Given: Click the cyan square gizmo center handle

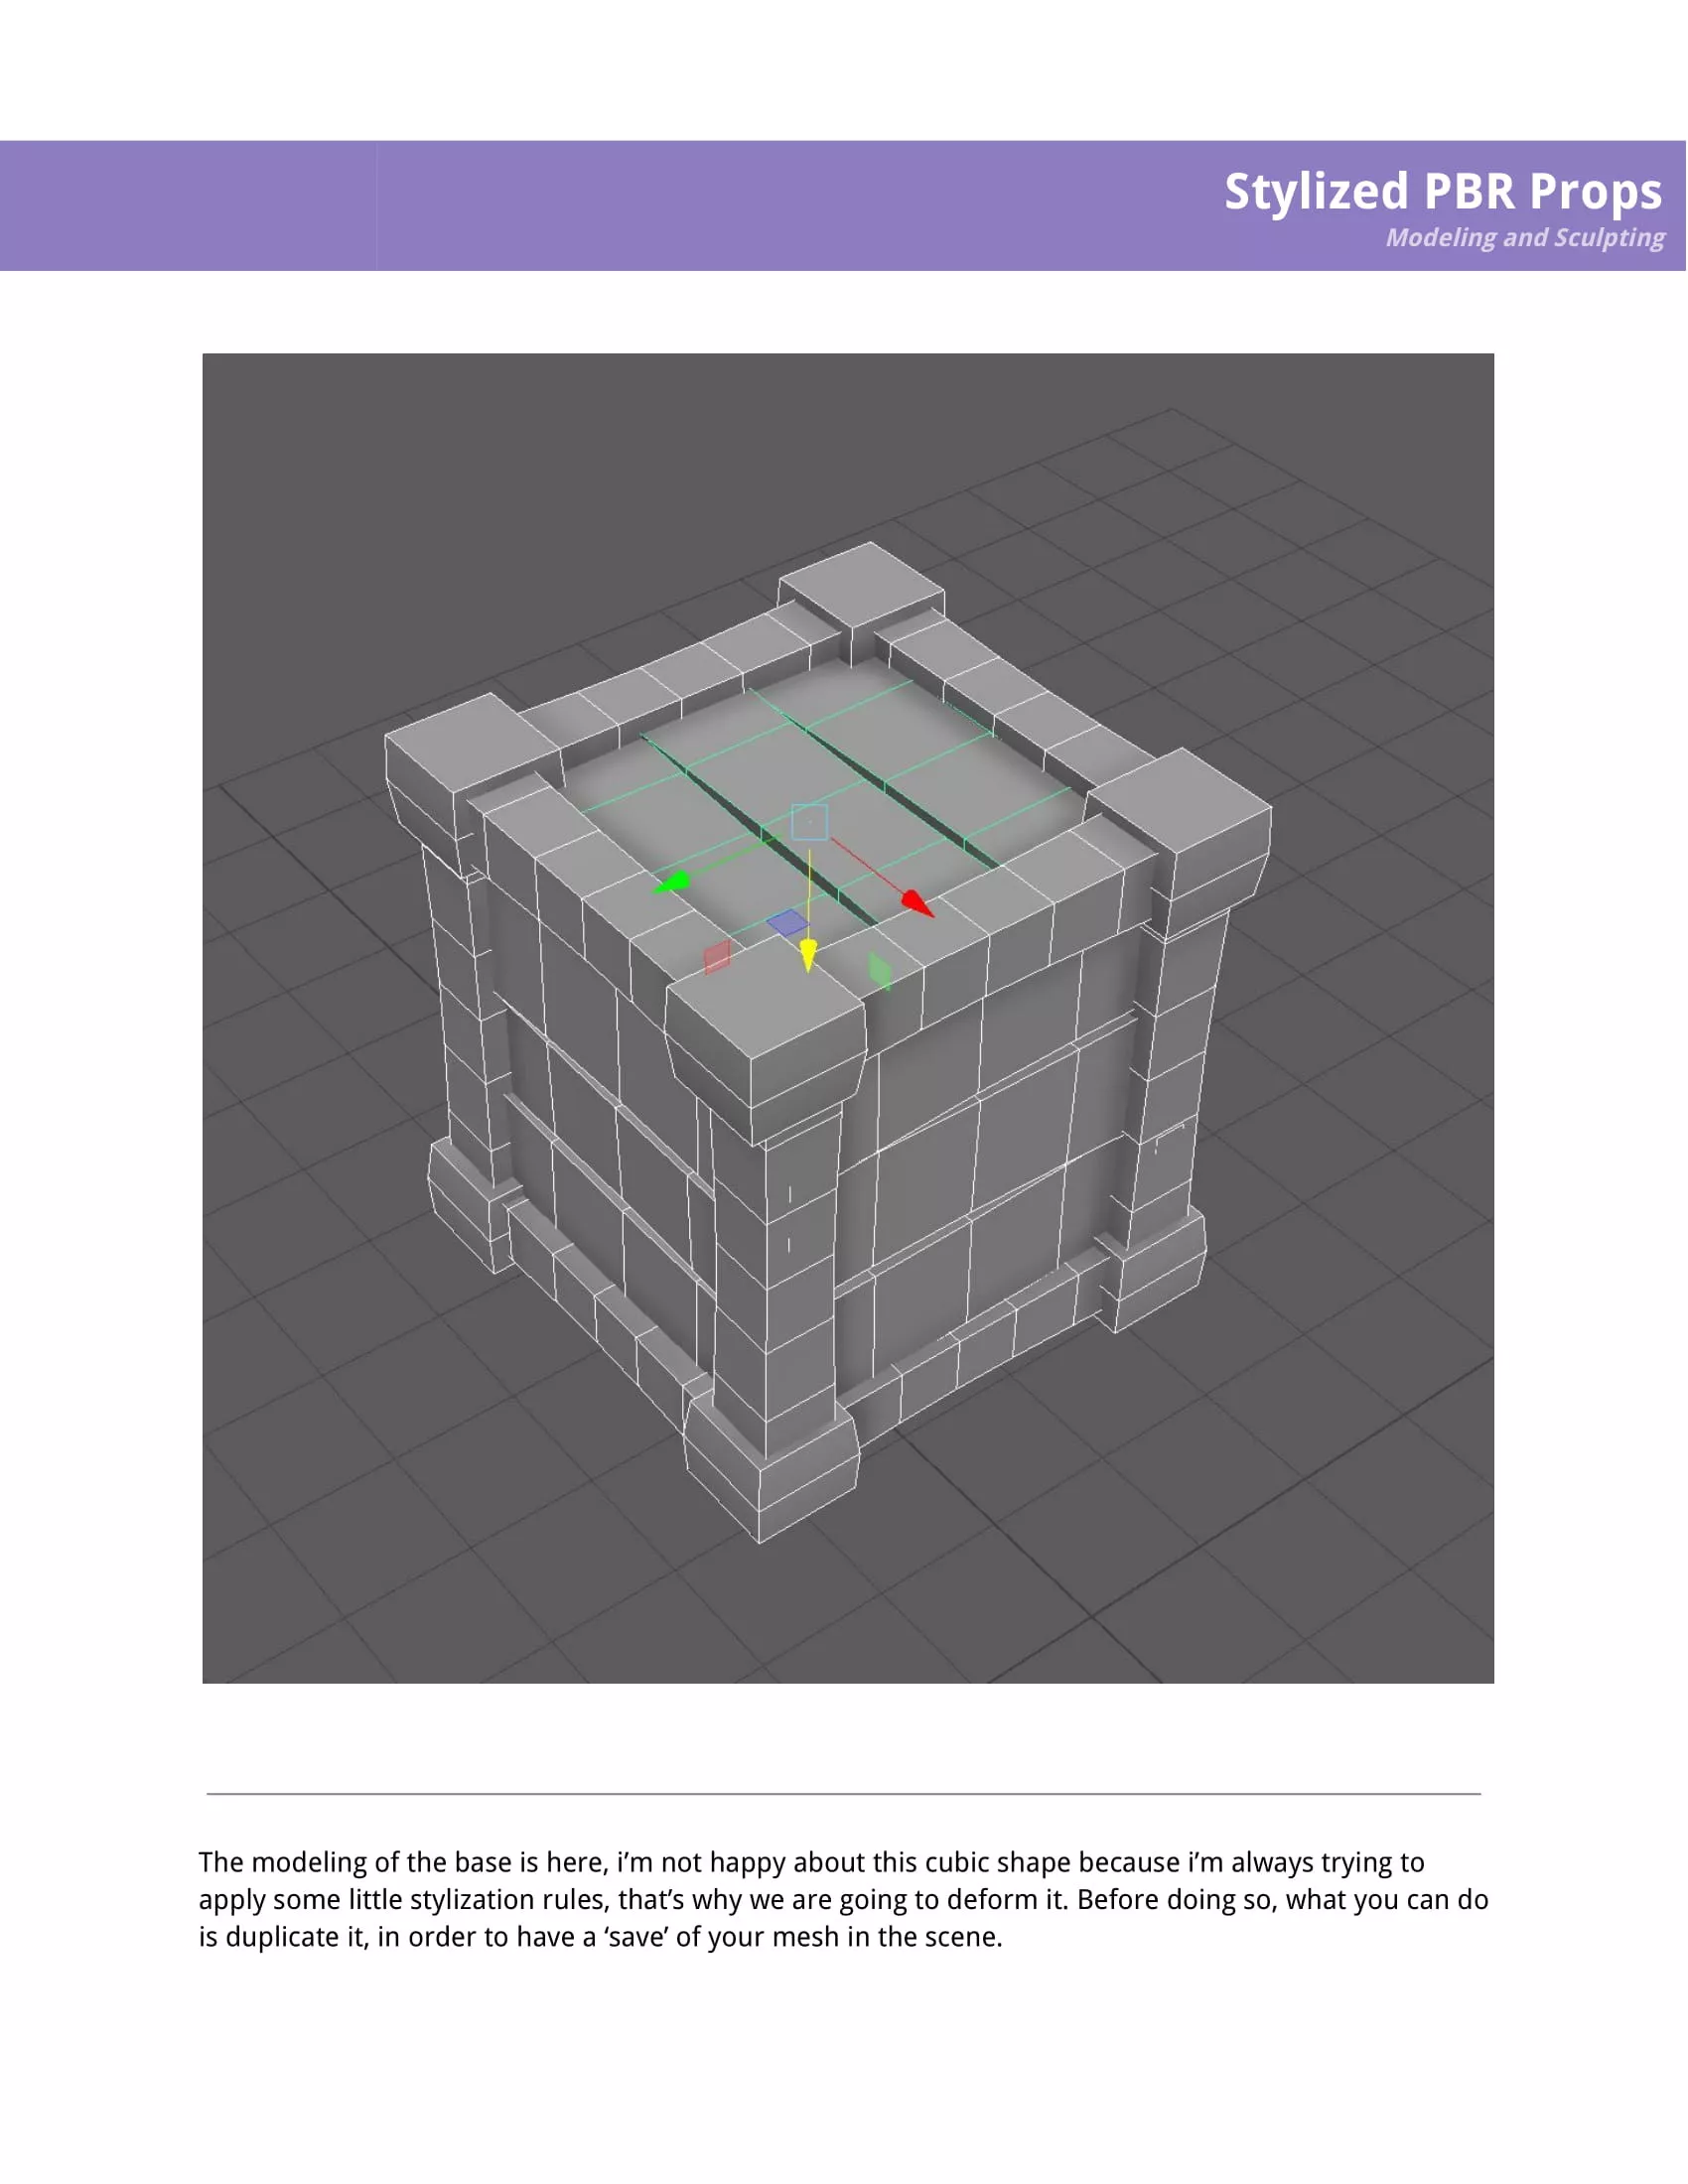Looking at the screenshot, I should pyautogui.click(x=809, y=822).
